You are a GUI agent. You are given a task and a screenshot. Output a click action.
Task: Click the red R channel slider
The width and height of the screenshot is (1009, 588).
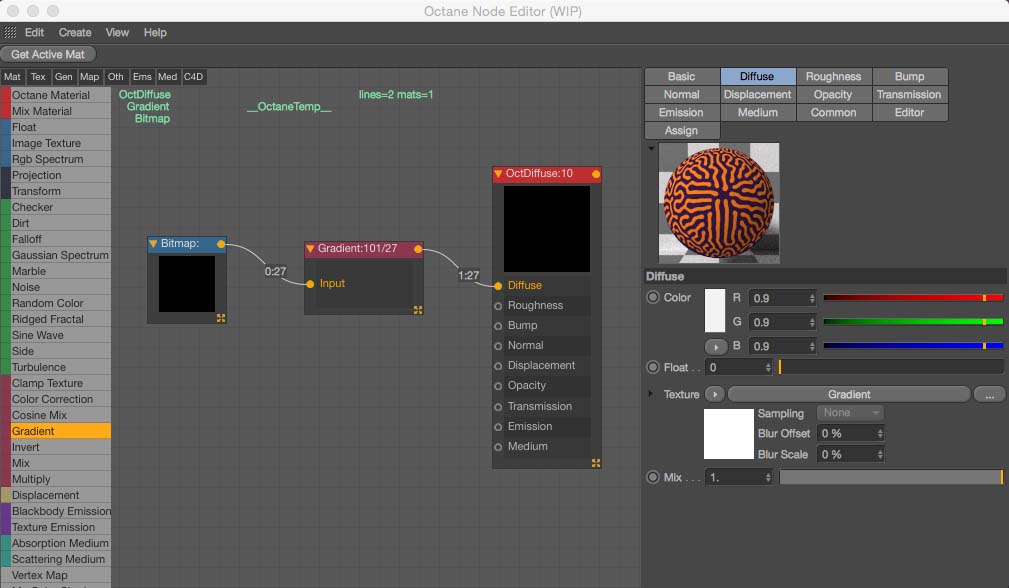click(913, 298)
